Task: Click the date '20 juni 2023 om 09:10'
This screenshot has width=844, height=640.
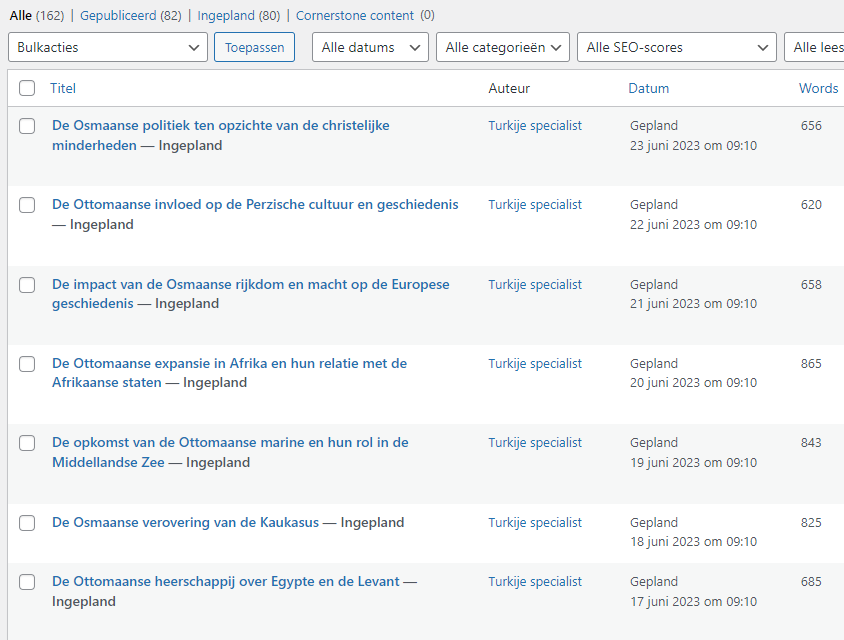Action: [x=693, y=383]
